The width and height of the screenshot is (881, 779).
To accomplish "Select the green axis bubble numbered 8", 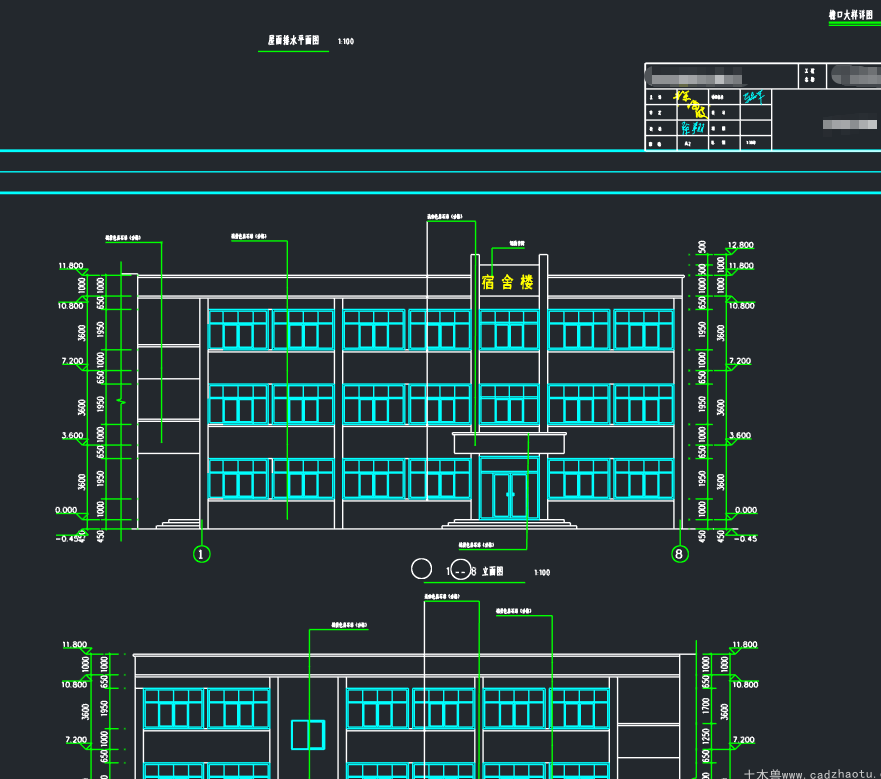I will 680,554.
